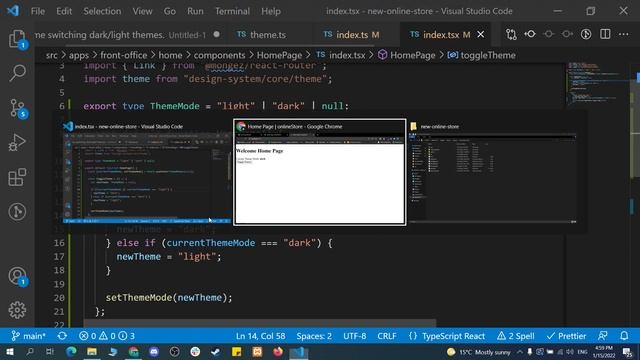Expand the 'apps' breadcrumb segment
This screenshot has width=640, height=360.
(79, 55)
